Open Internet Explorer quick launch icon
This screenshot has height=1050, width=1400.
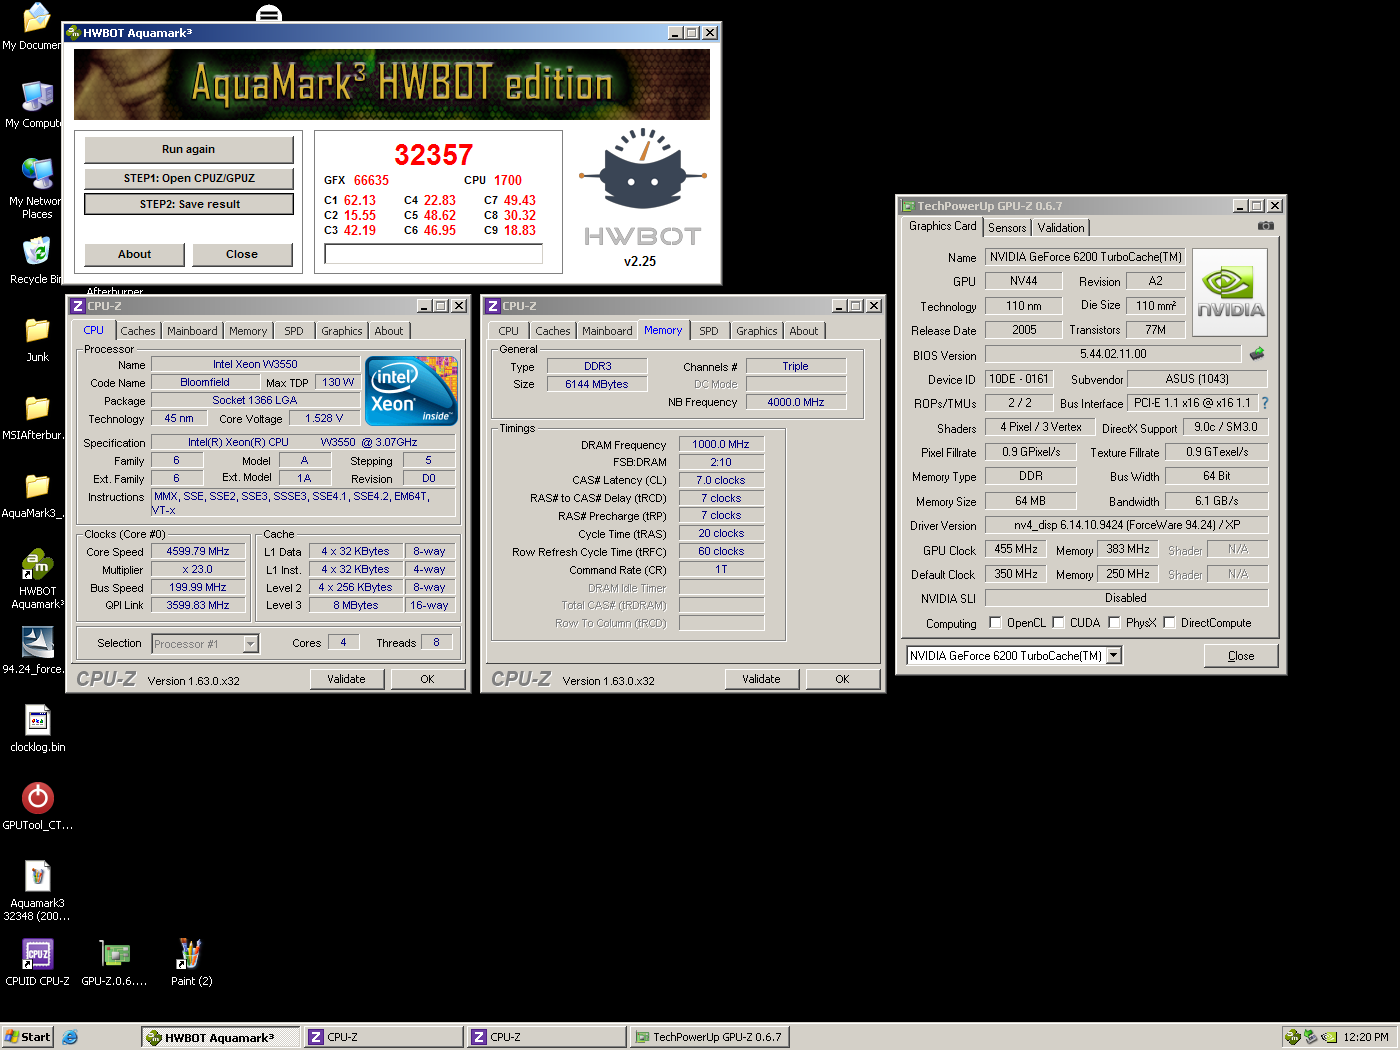point(70,1037)
